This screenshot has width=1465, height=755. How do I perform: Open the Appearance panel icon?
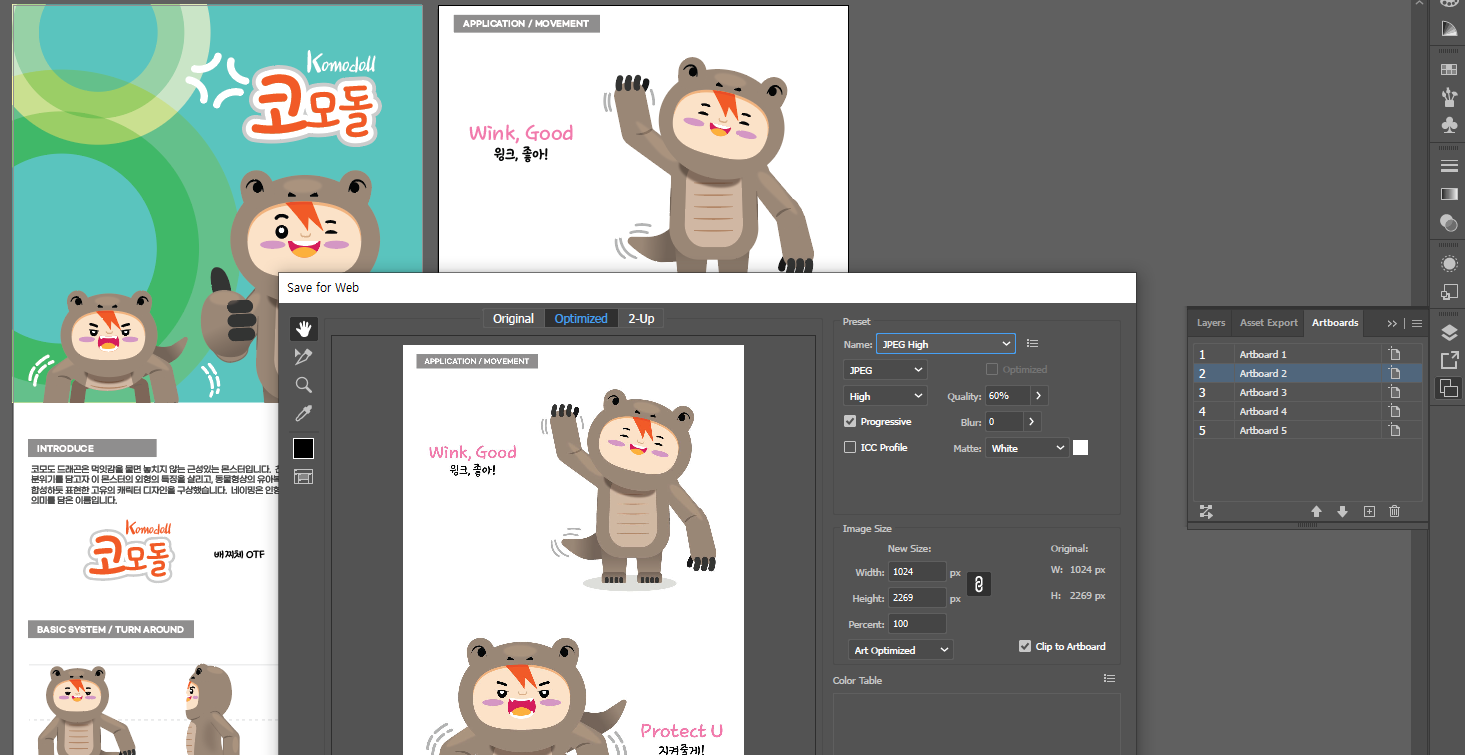pos(1448,264)
